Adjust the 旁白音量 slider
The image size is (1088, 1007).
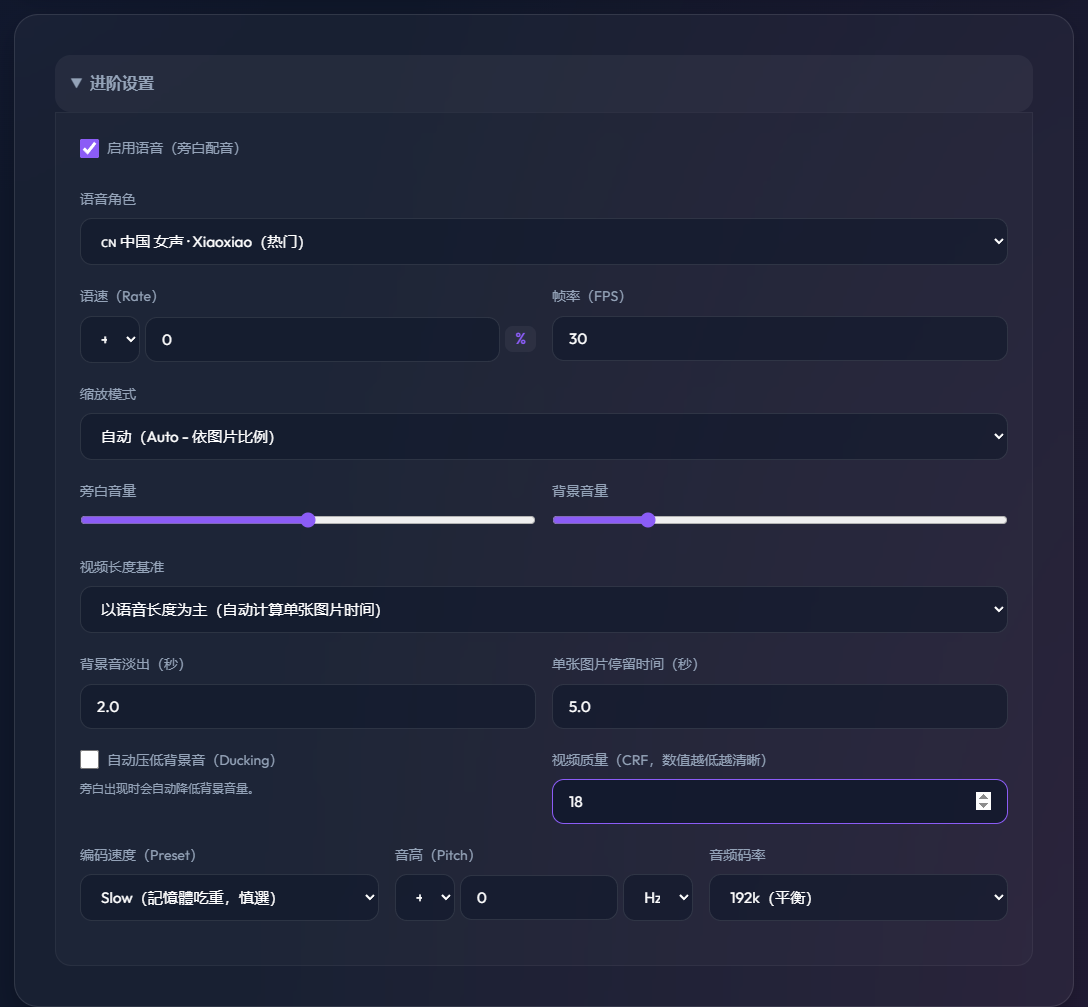tap(308, 520)
